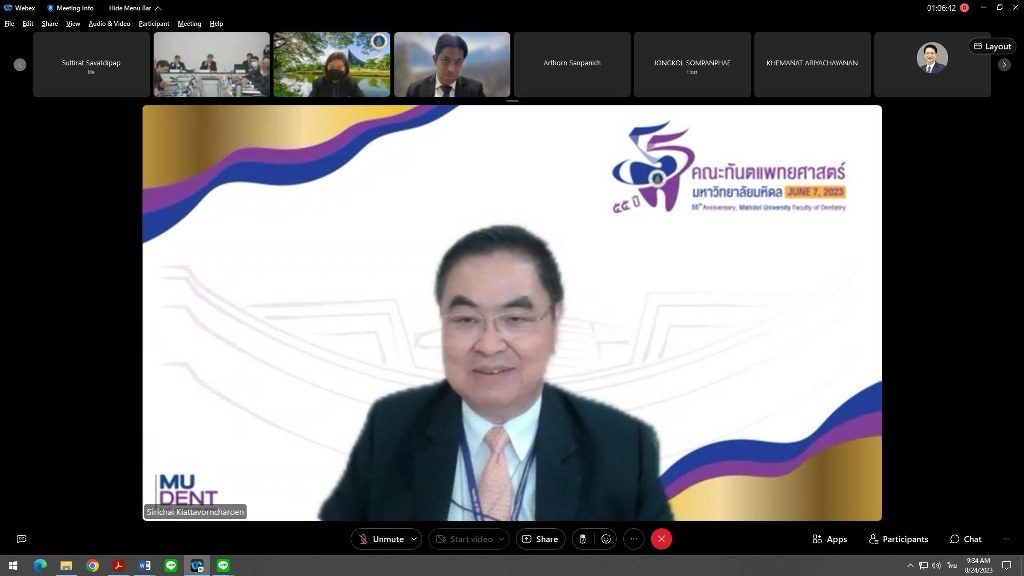
Task: Open the Audio & Video menu
Action: (109, 23)
